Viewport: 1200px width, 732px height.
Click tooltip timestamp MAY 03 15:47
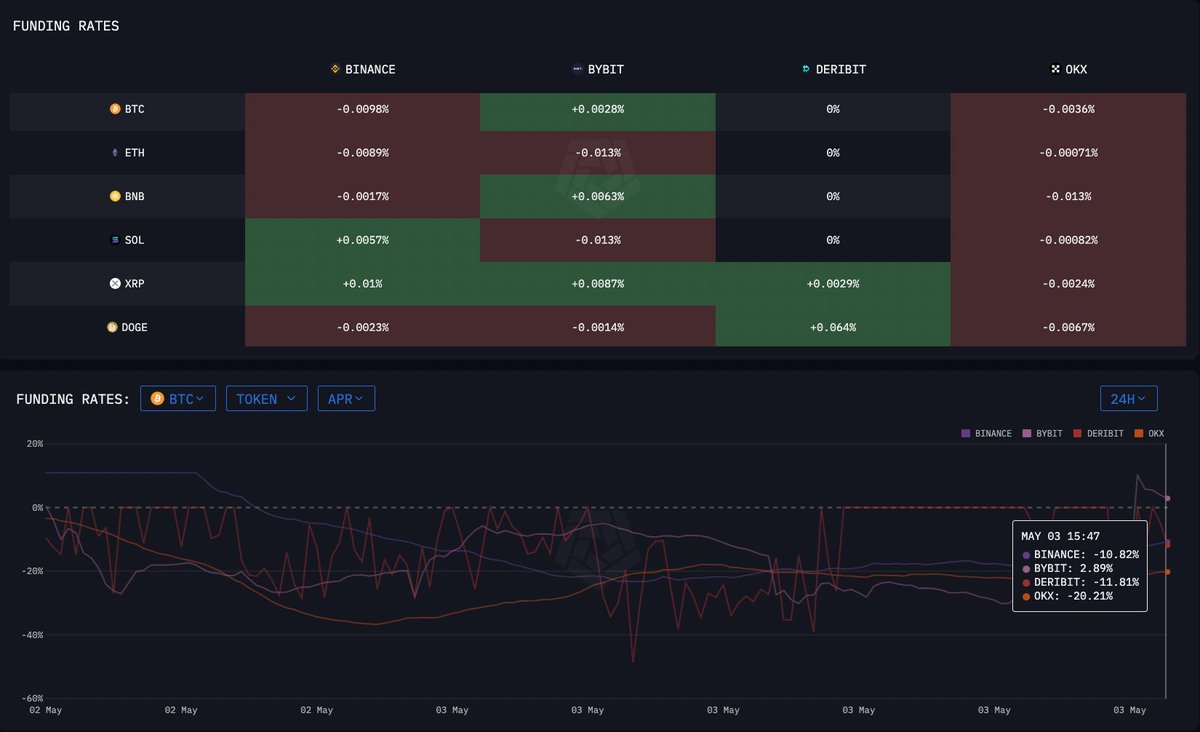[x=1060, y=537]
